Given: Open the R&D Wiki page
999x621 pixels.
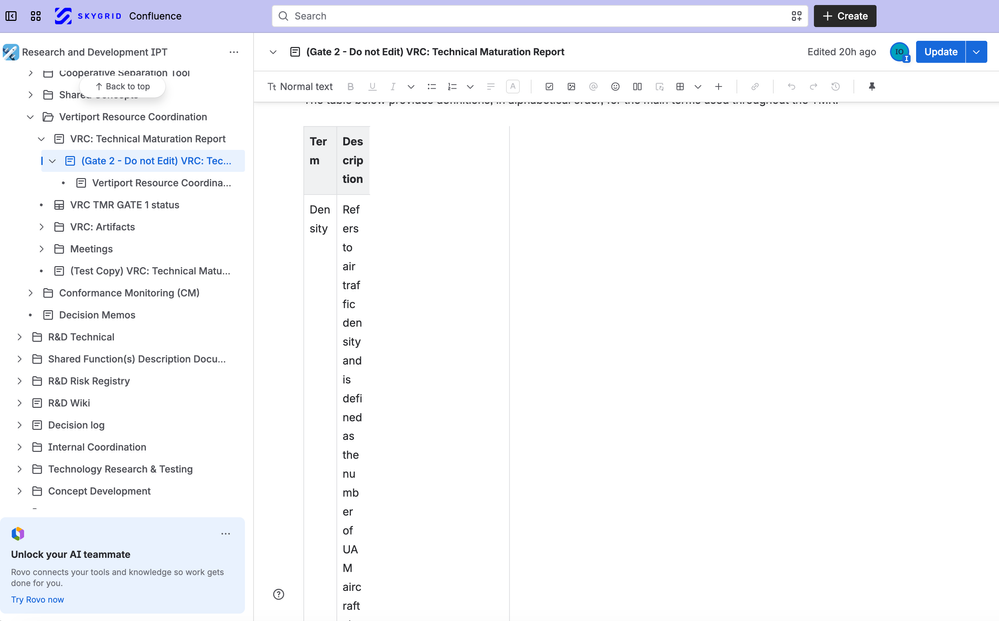Looking at the screenshot, I should point(69,403).
